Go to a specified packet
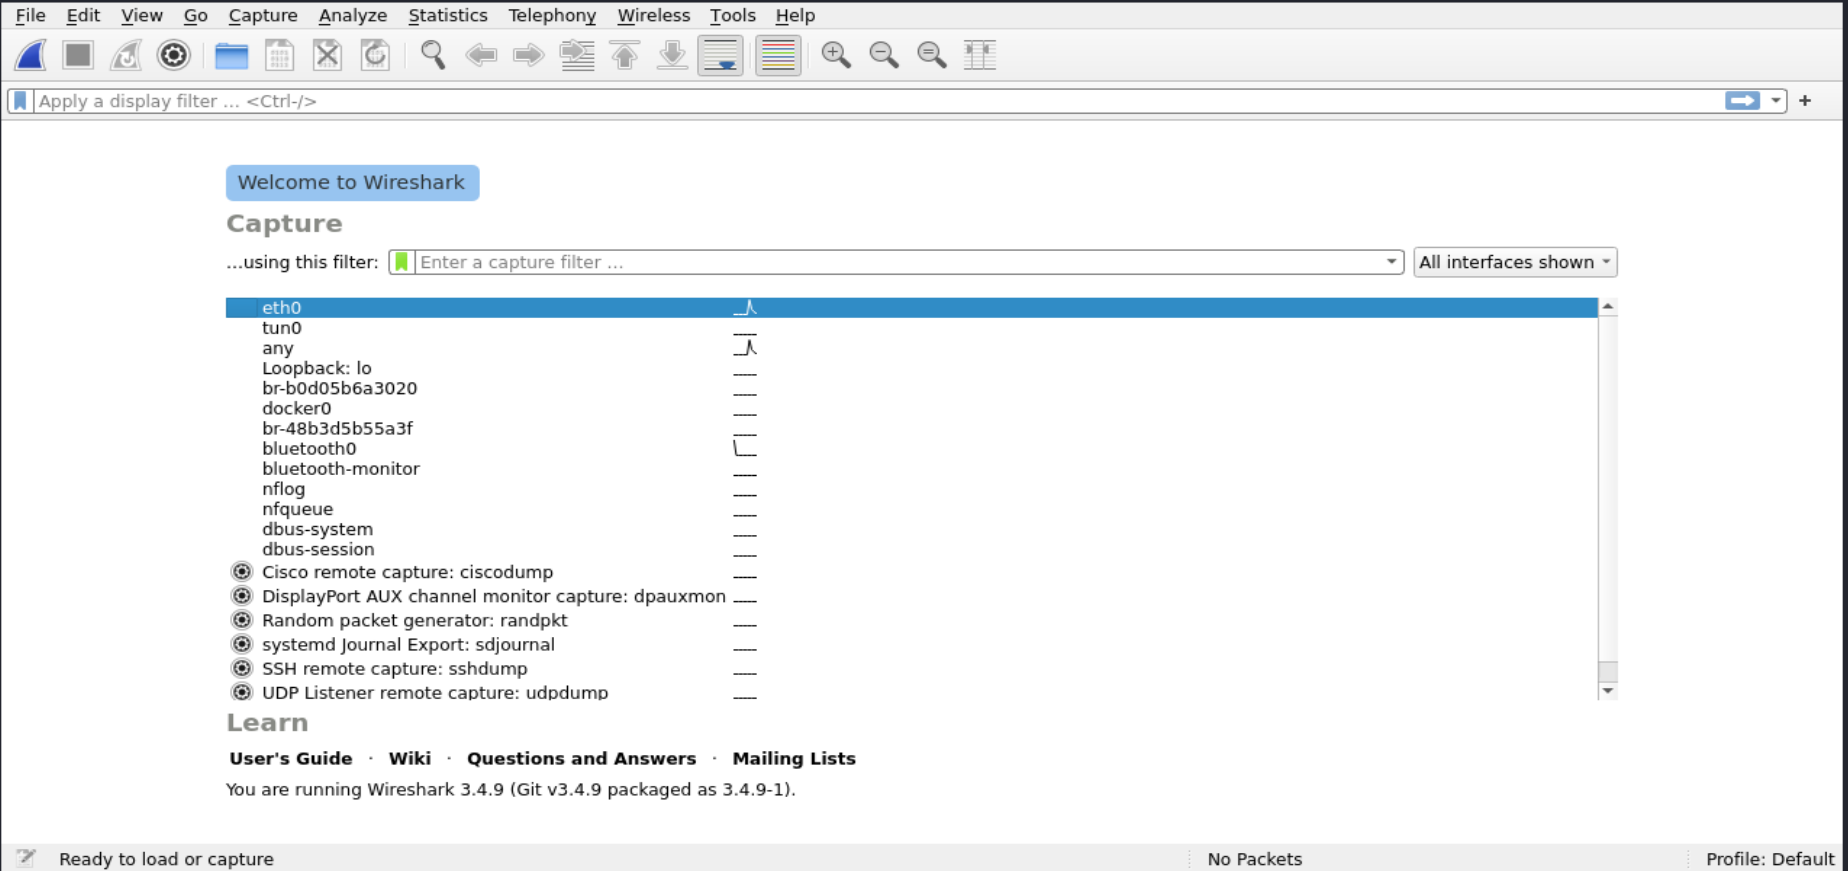Viewport: 1848px width, 871px height. 577,55
